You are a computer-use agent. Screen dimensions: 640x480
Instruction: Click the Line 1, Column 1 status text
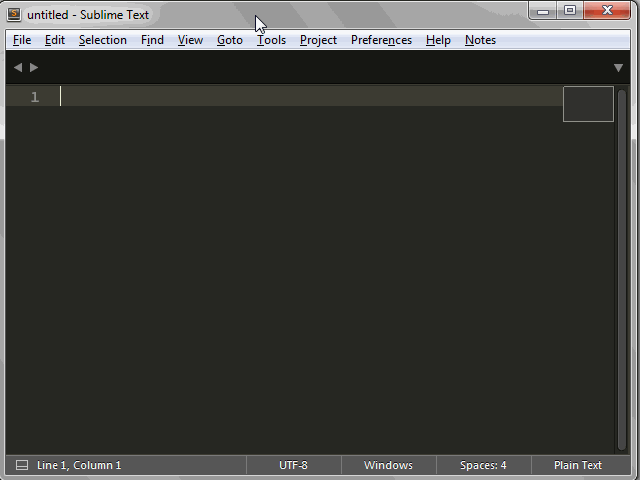pyautogui.click(x=79, y=465)
